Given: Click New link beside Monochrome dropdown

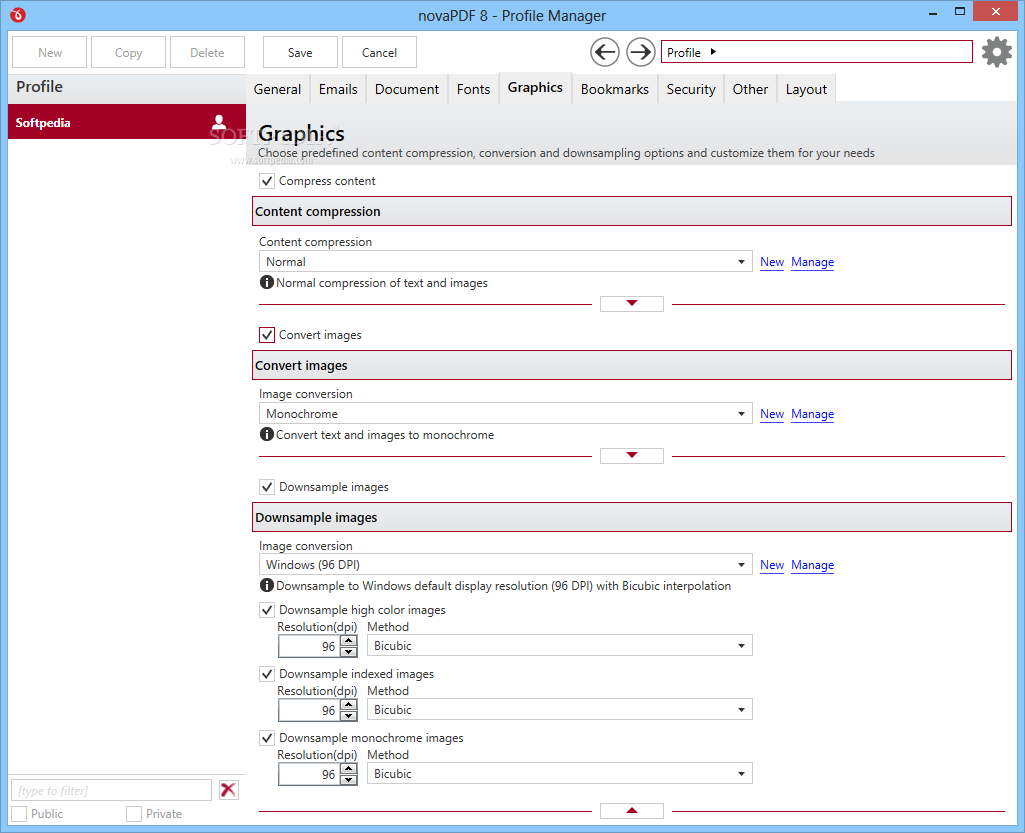Looking at the screenshot, I should pyautogui.click(x=772, y=414).
